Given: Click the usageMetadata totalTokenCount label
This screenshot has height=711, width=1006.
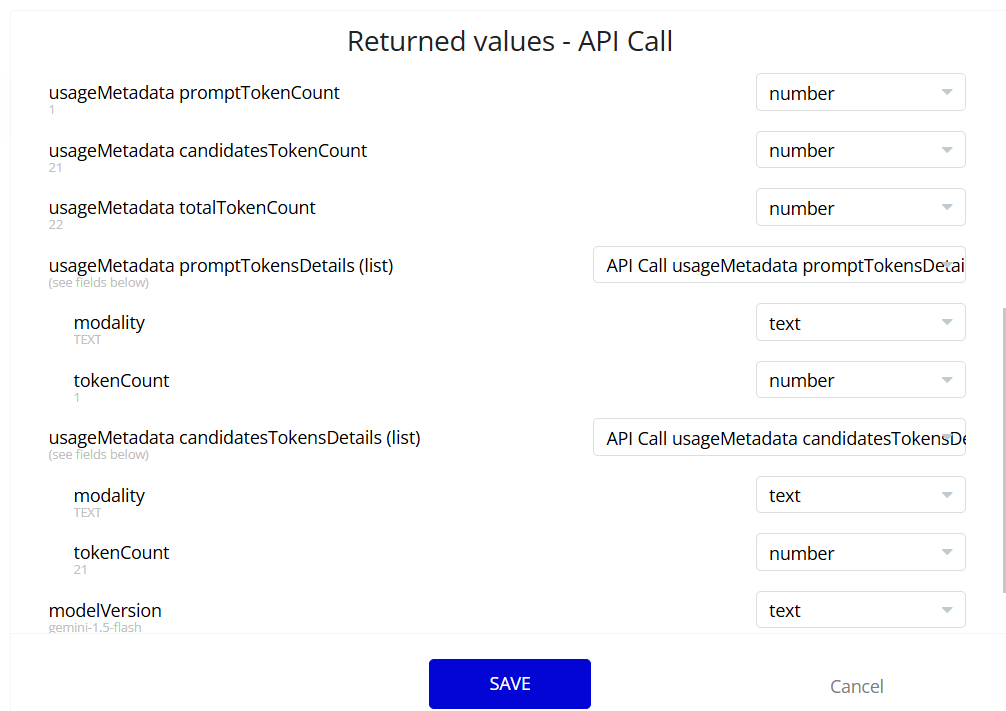Looking at the screenshot, I should click(182, 208).
